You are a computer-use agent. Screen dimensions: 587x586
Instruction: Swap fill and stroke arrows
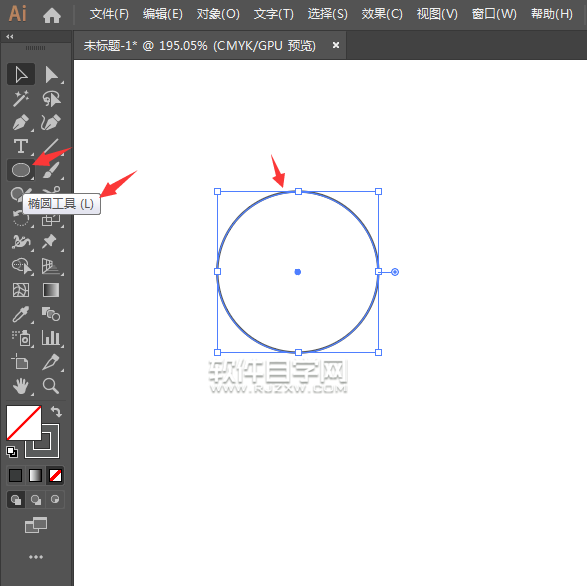(x=56, y=412)
